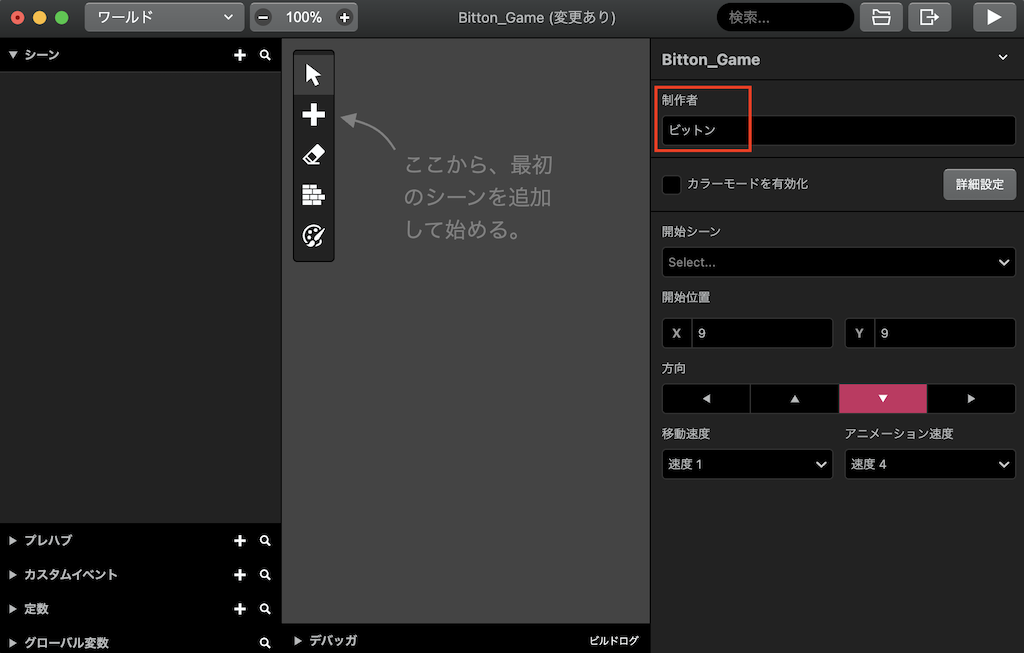The image size is (1024, 653).
Task: Open the 開始シーン Select dropdown
Action: pos(839,262)
